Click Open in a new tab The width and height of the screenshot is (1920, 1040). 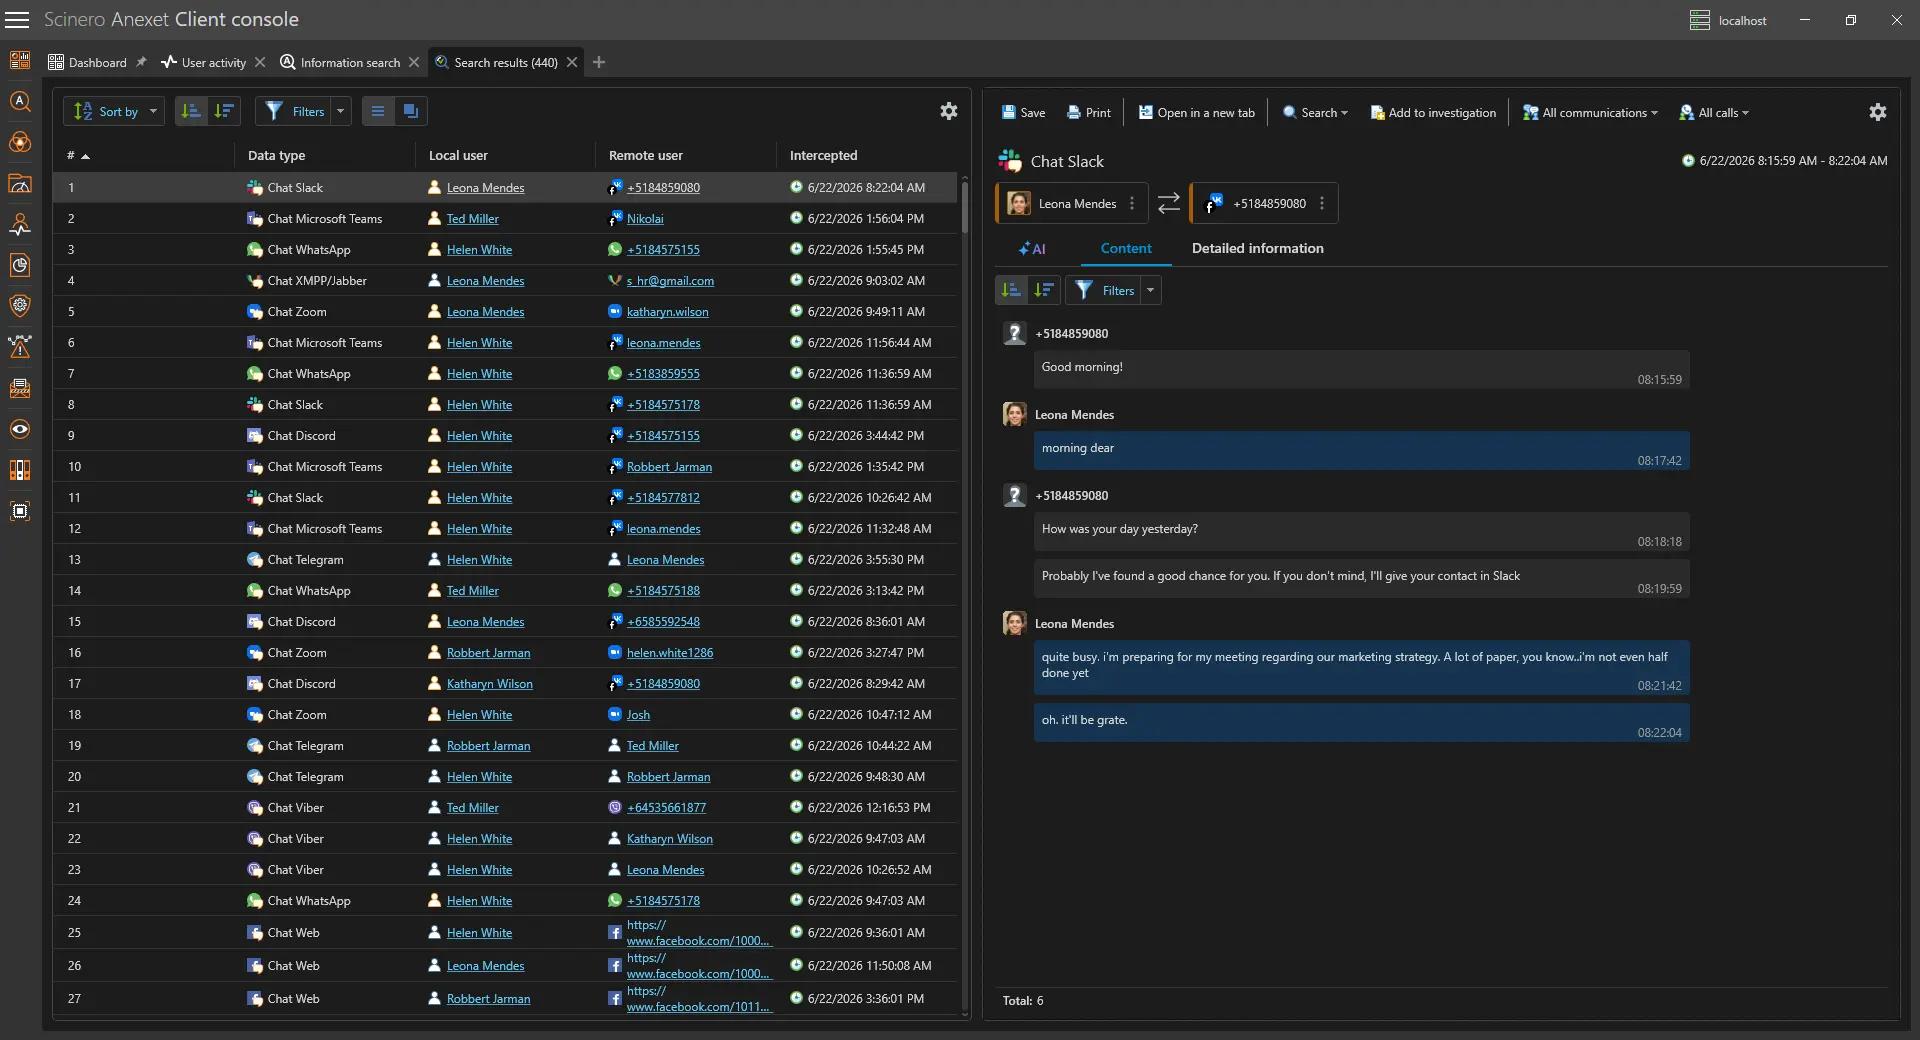[1196, 112]
